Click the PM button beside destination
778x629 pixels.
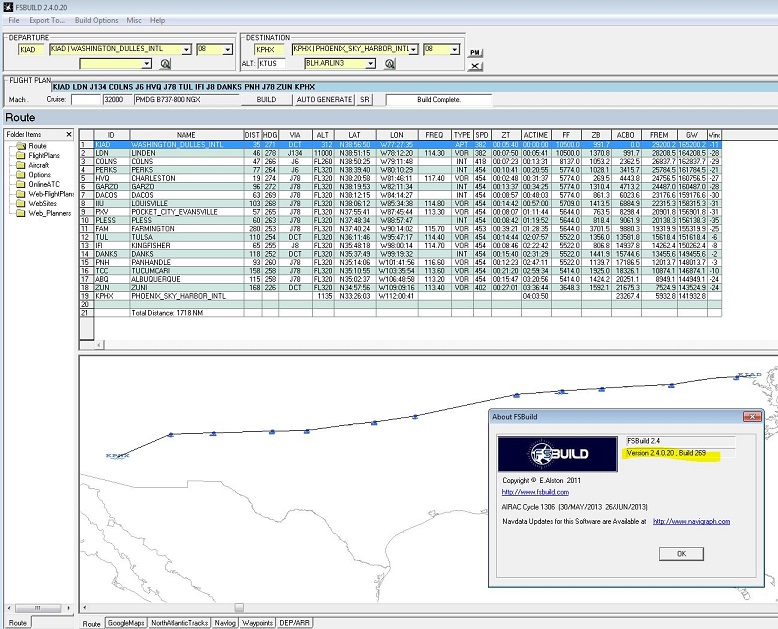point(475,52)
